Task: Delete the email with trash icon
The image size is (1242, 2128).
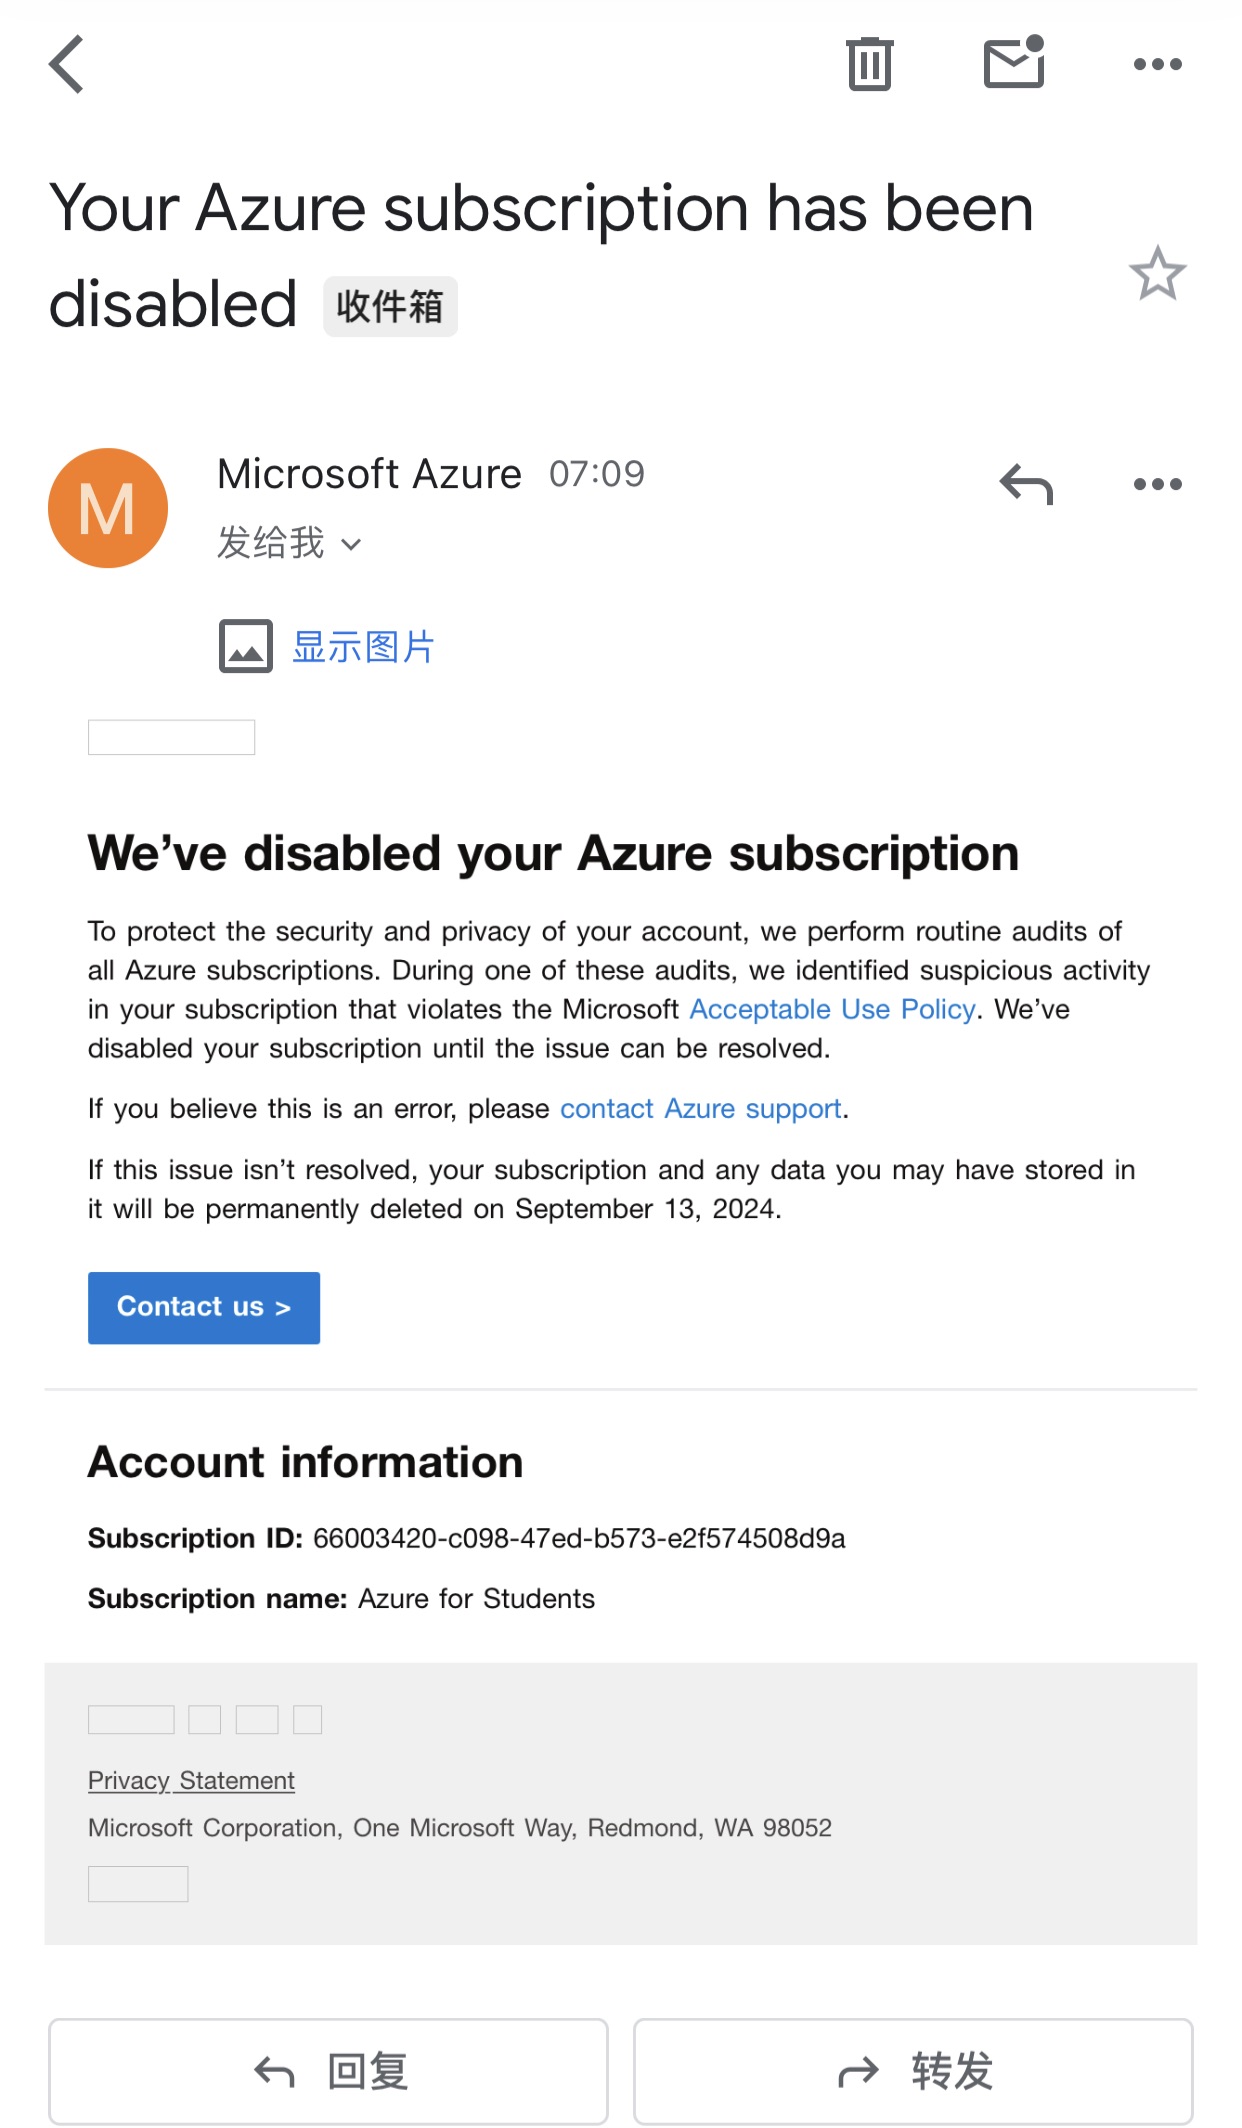Action: coord(869,64)
